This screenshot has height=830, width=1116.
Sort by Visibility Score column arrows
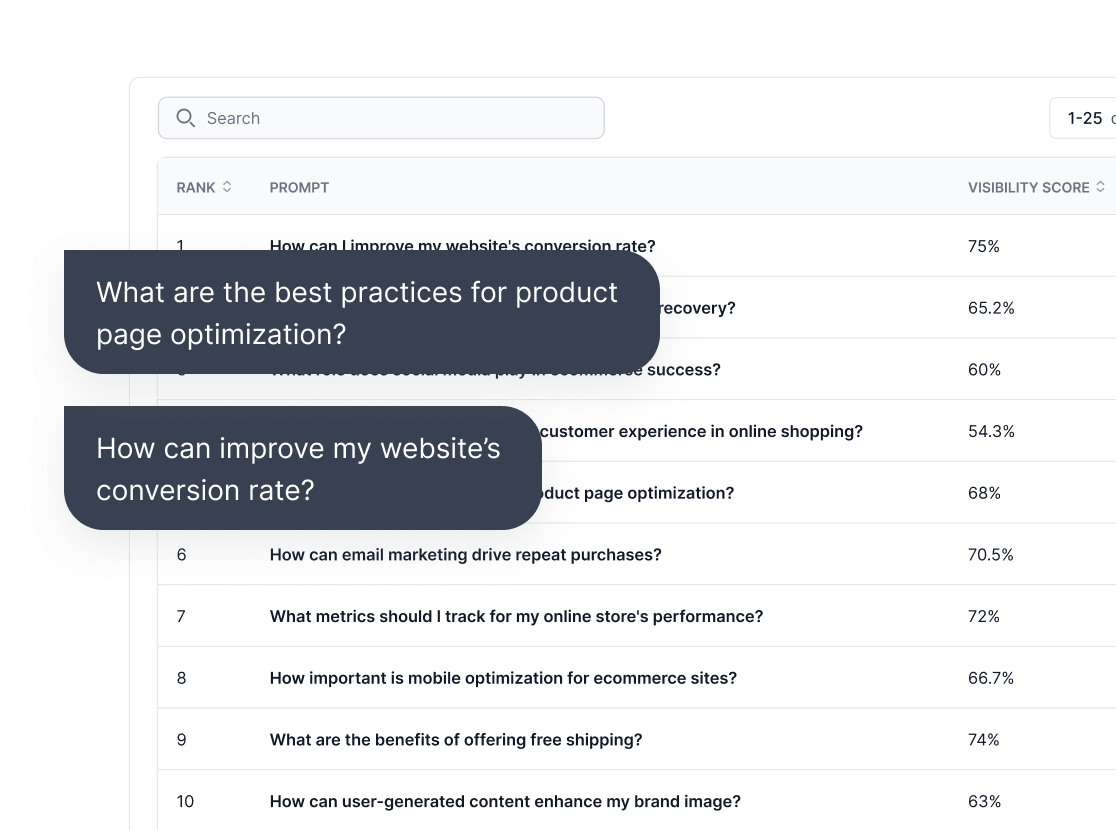click(x=1100, y=187)
